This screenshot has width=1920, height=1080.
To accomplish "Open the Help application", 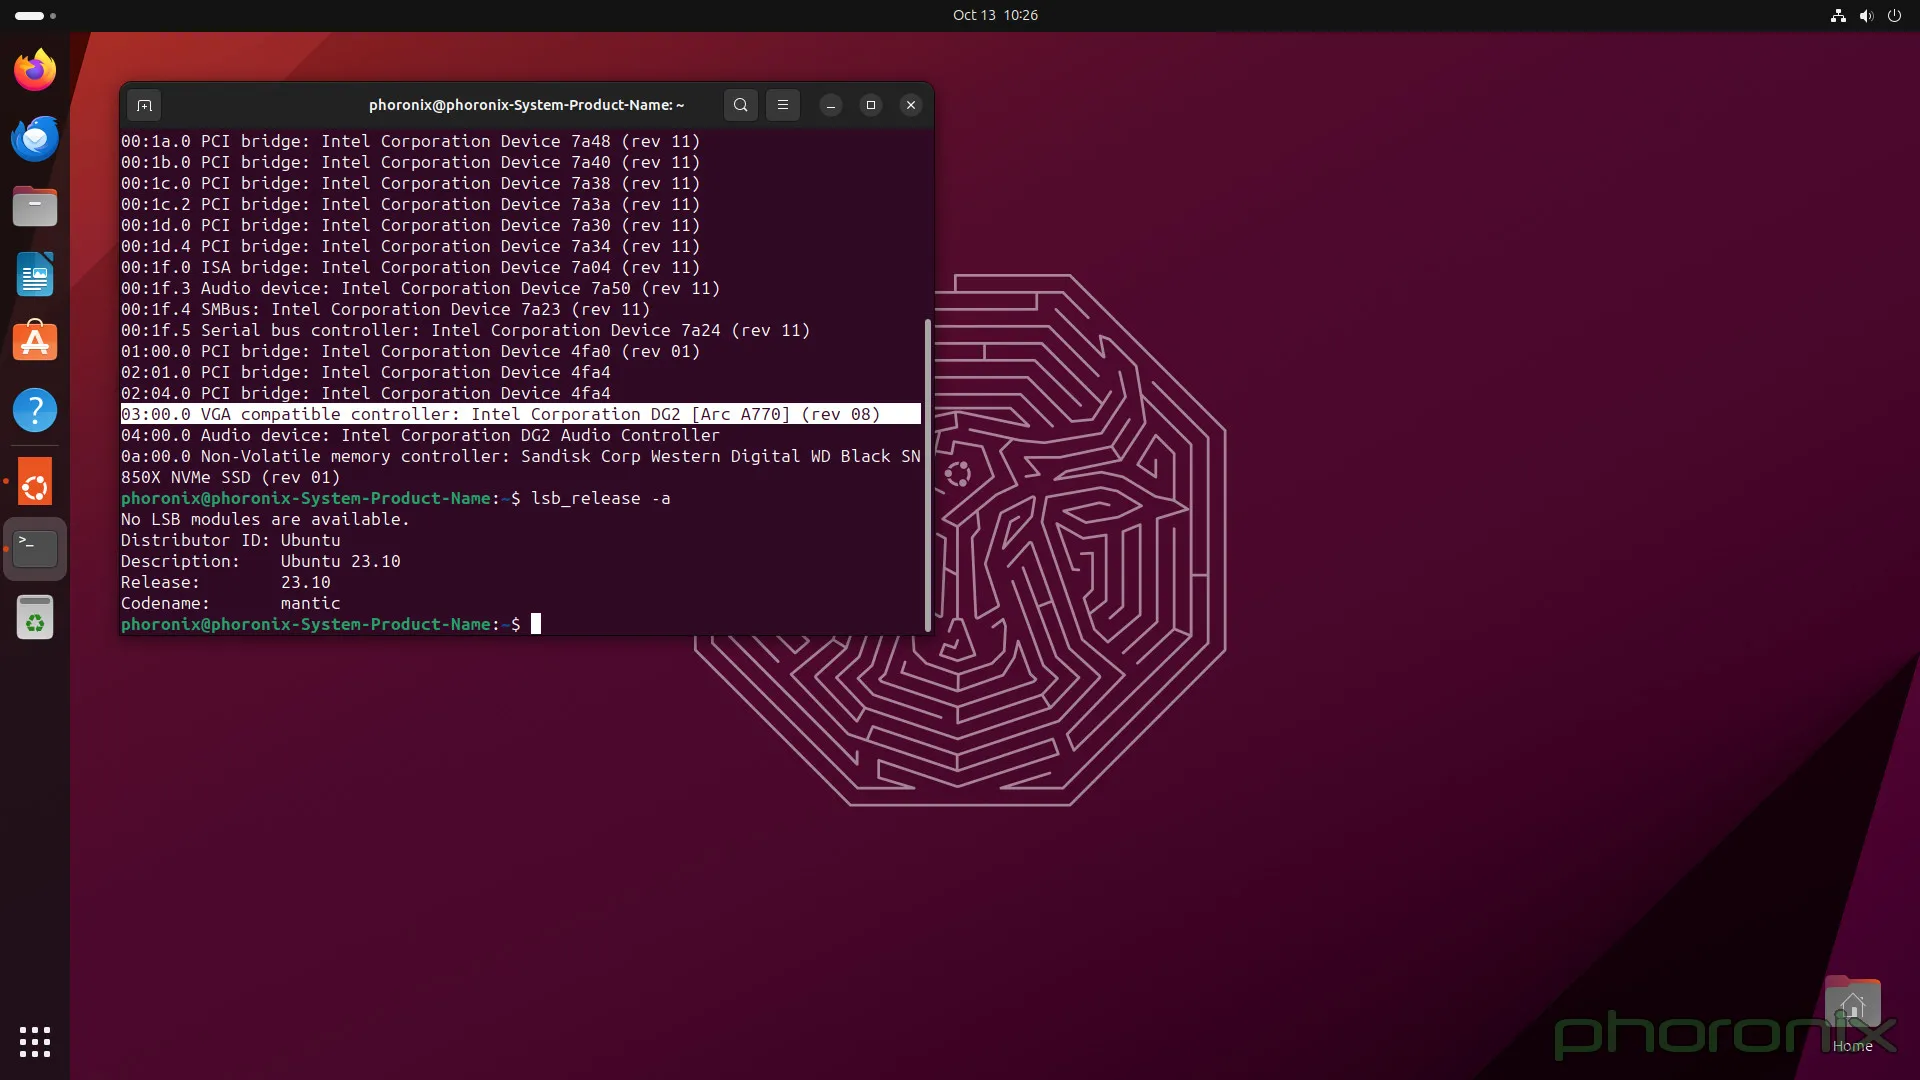I will click(x=34, y=410).
